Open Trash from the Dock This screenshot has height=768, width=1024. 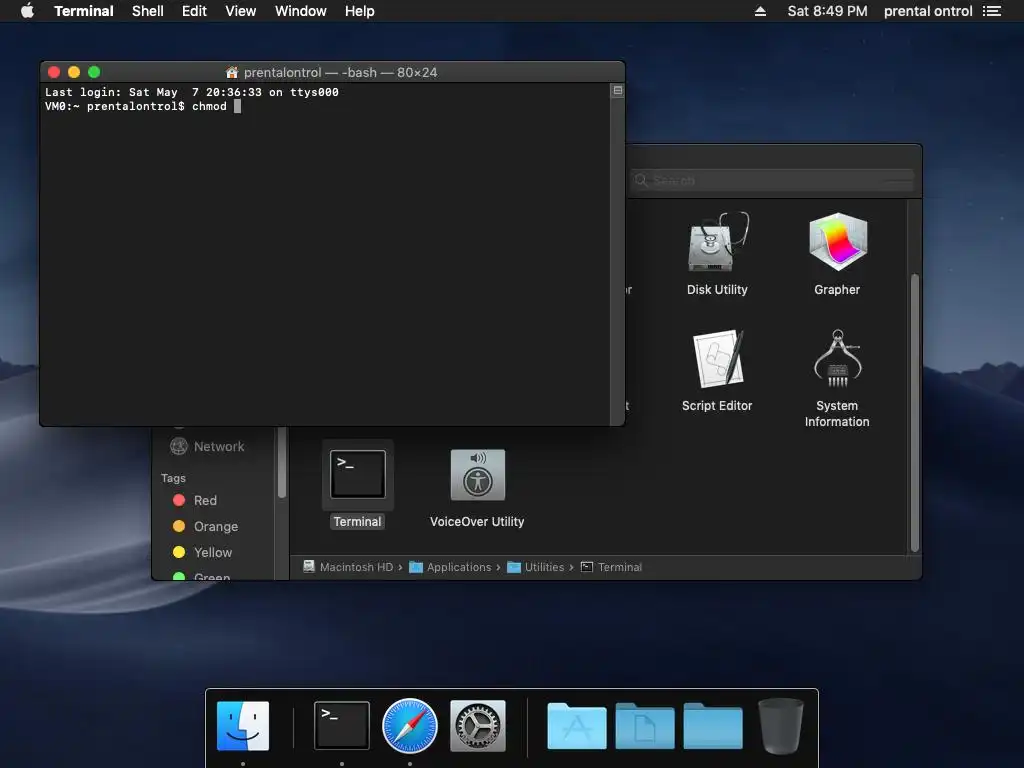tap(780, 726)
